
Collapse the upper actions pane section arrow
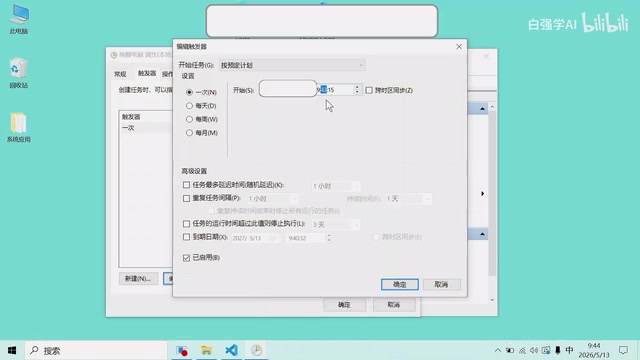click(x=482, y=109)
